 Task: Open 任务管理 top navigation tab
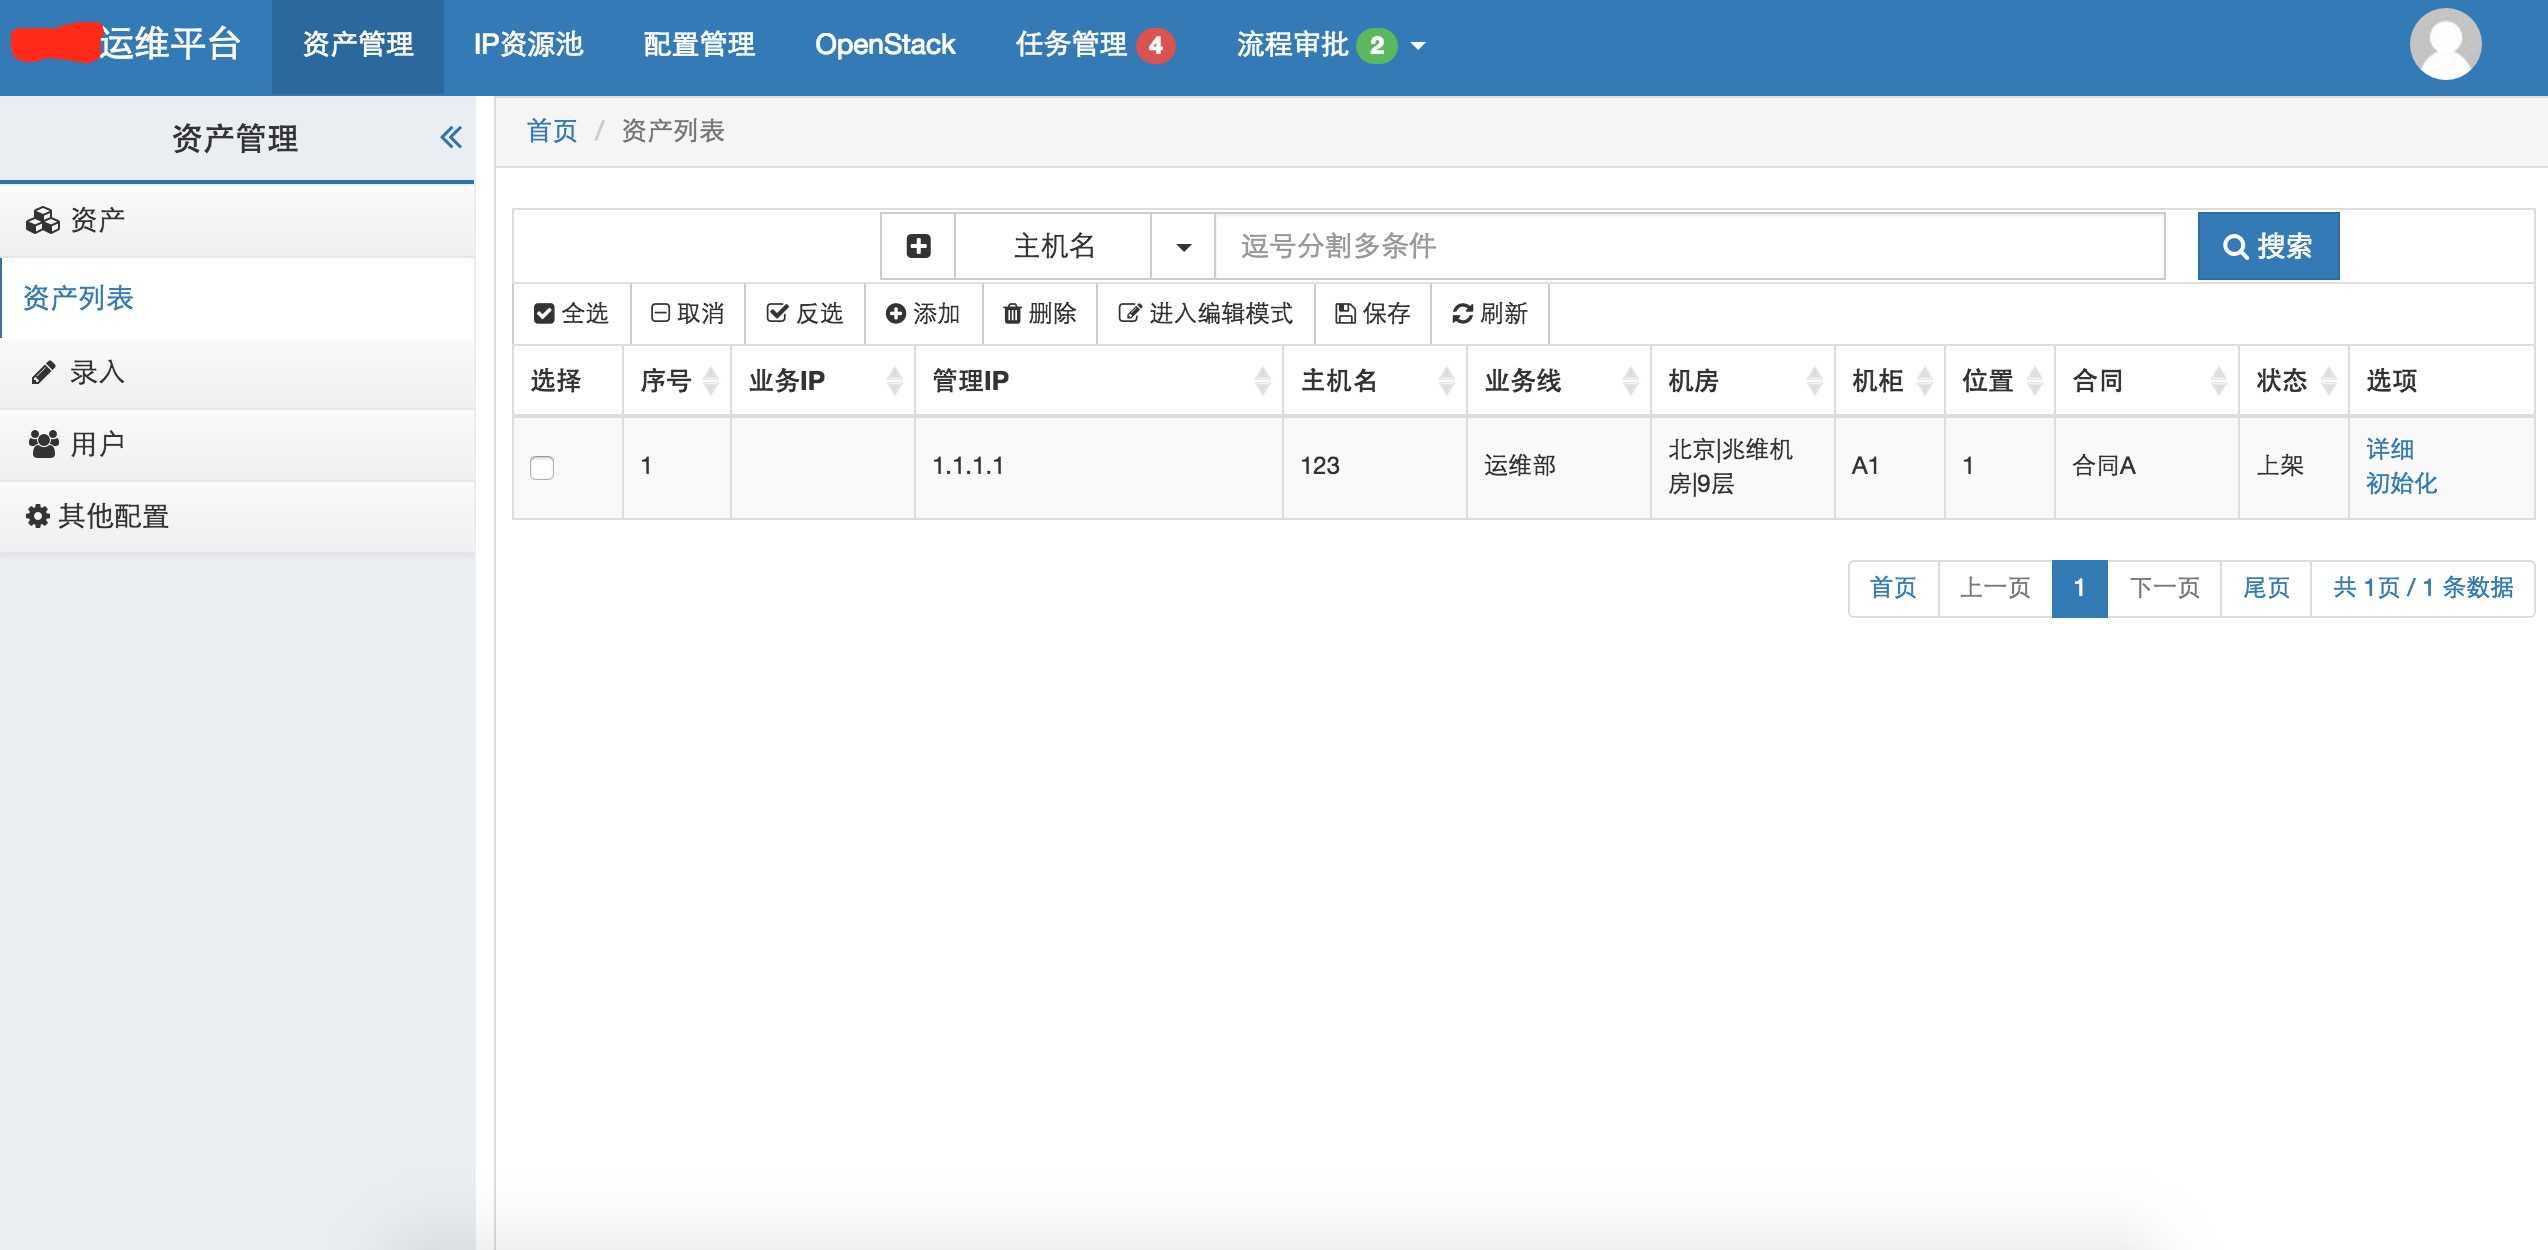coord(1096,45)
